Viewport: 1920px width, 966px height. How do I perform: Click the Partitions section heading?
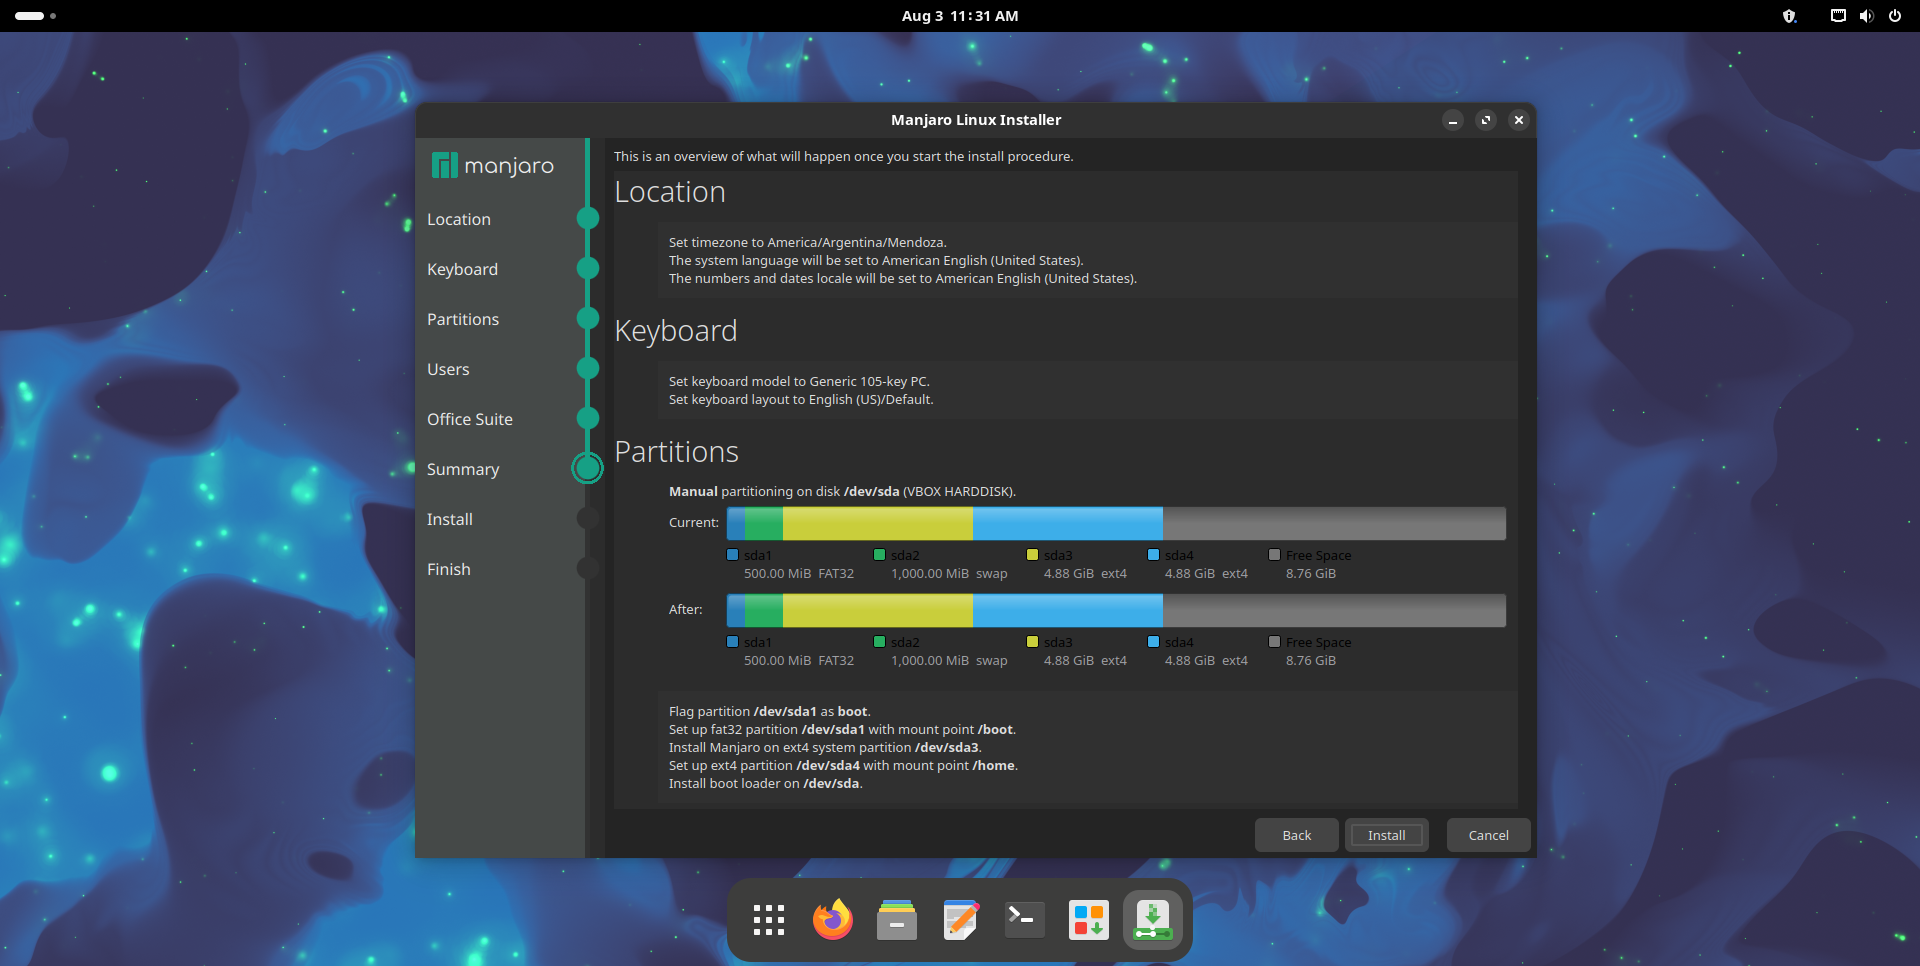(677, 452)
